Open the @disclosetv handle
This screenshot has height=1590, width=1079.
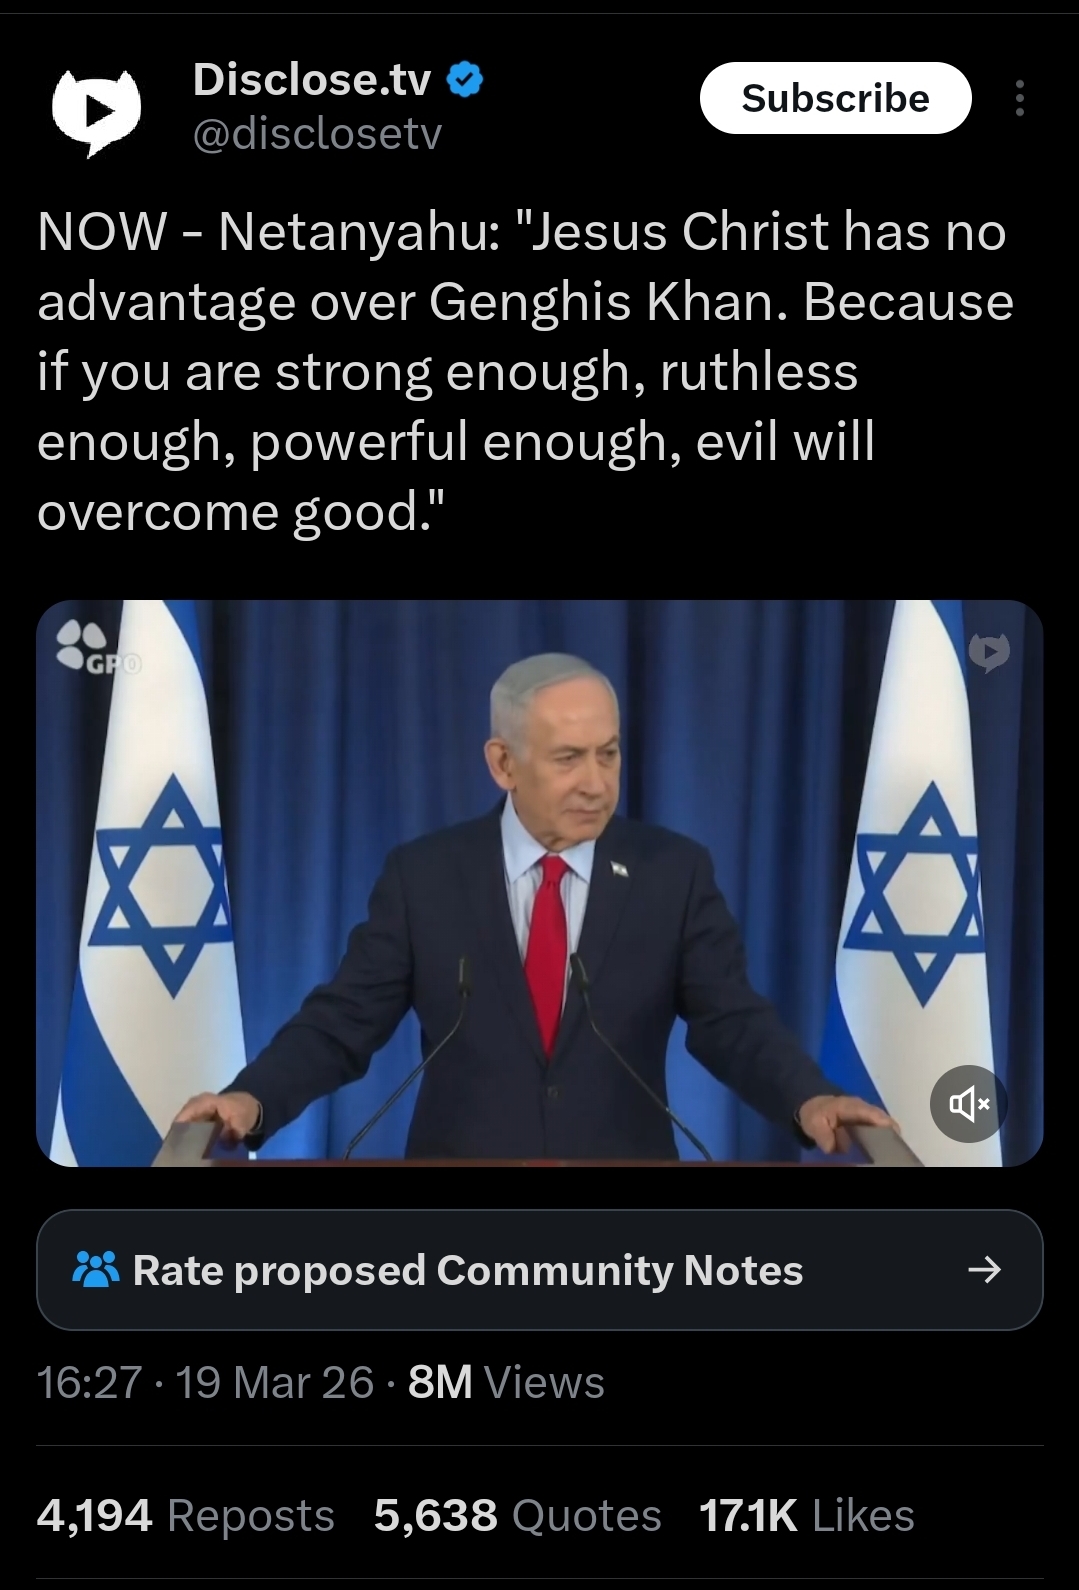(316, 134)
